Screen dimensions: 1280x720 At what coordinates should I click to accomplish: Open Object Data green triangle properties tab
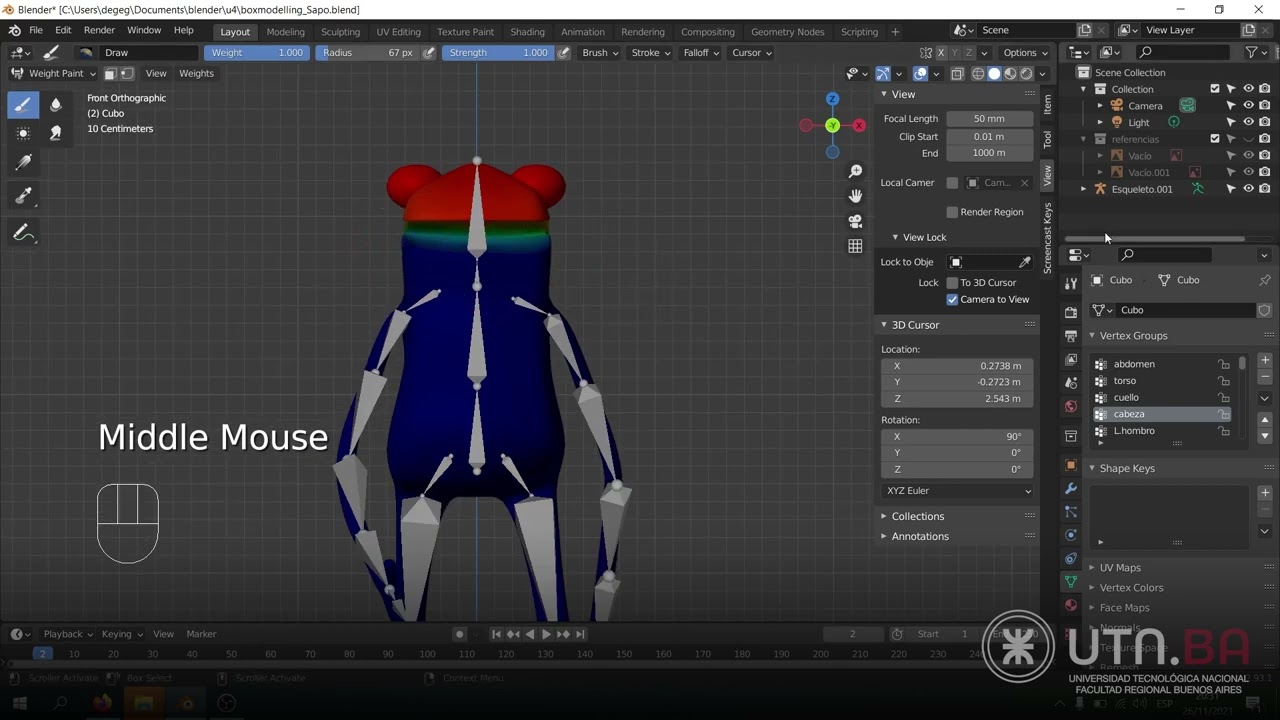1071,581
